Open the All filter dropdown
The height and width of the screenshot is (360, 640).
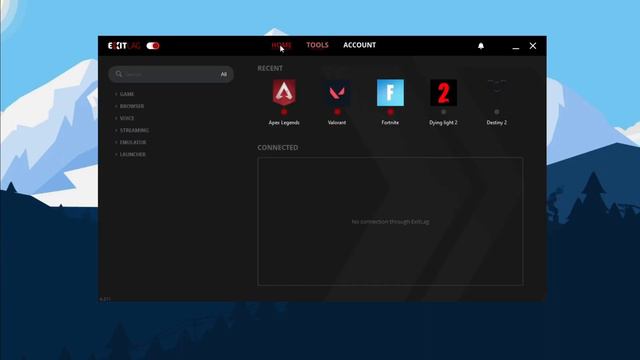[x=224, y=74]
